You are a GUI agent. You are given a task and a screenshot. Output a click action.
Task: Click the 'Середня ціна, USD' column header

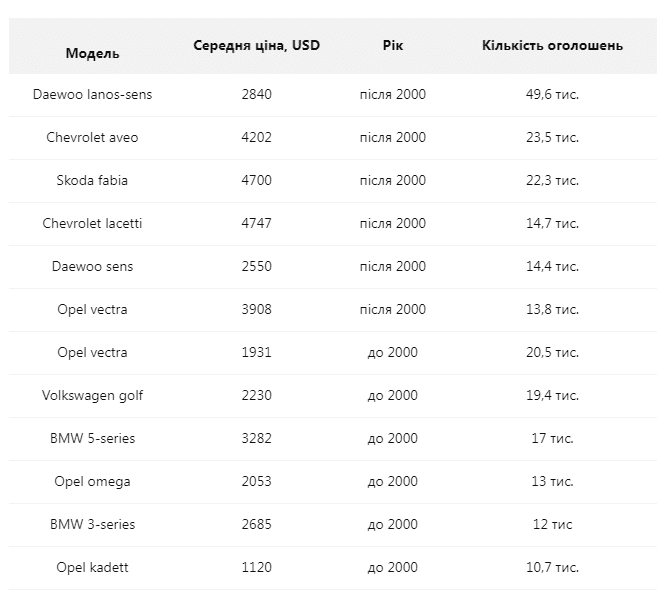pyautogui.click(x=257, y=45)
